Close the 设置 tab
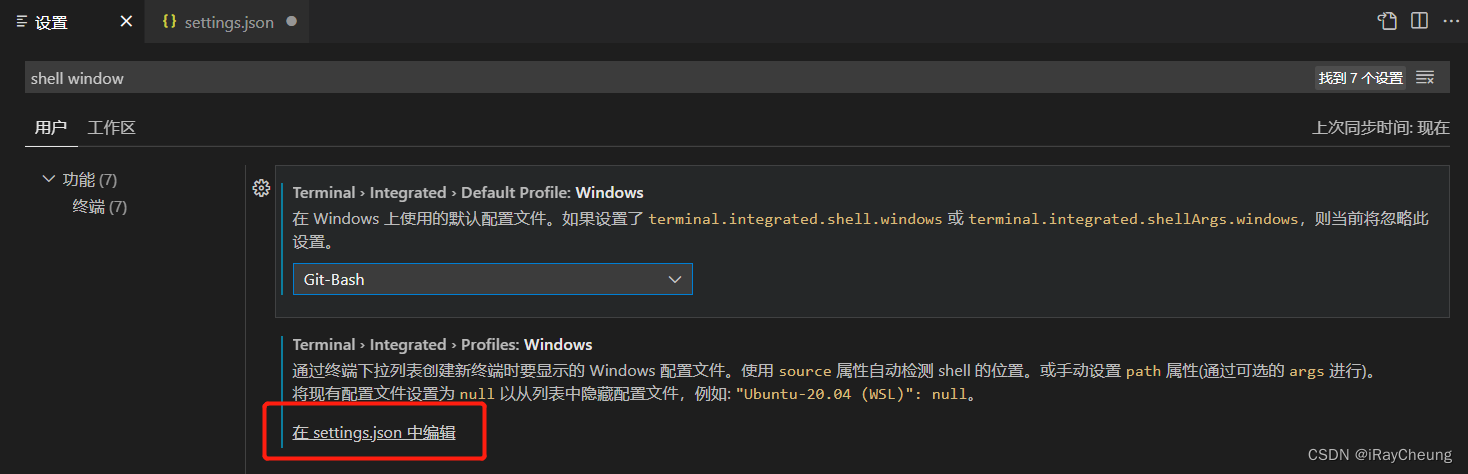Screen dimensions: 1468x474 point(126,21)
